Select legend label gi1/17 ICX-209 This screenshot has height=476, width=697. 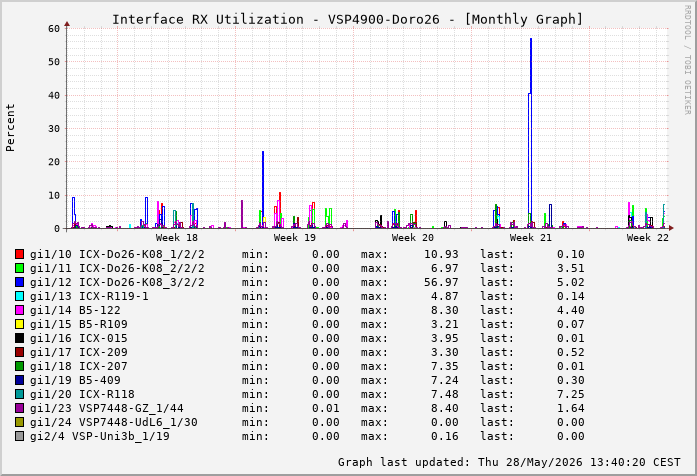point(79,352)
